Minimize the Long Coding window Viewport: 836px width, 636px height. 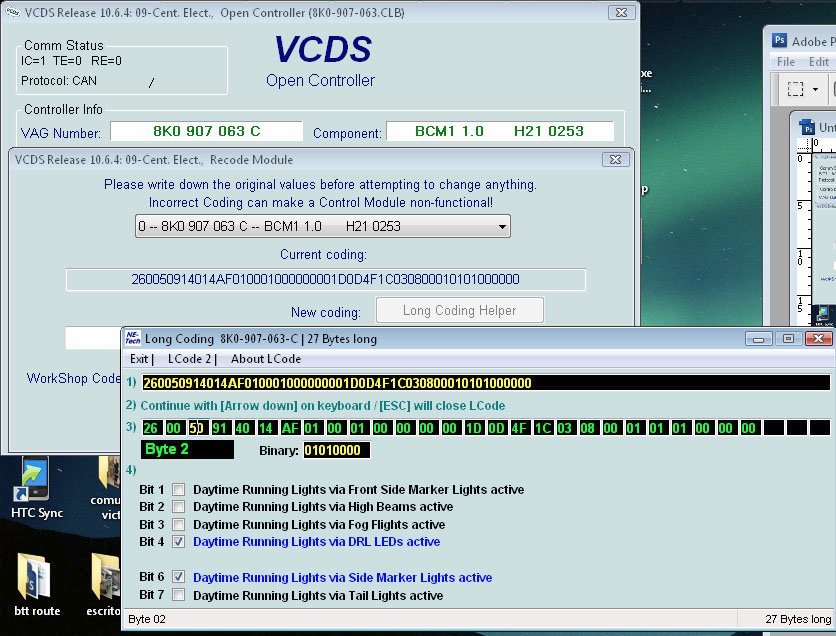pos(758,339)
